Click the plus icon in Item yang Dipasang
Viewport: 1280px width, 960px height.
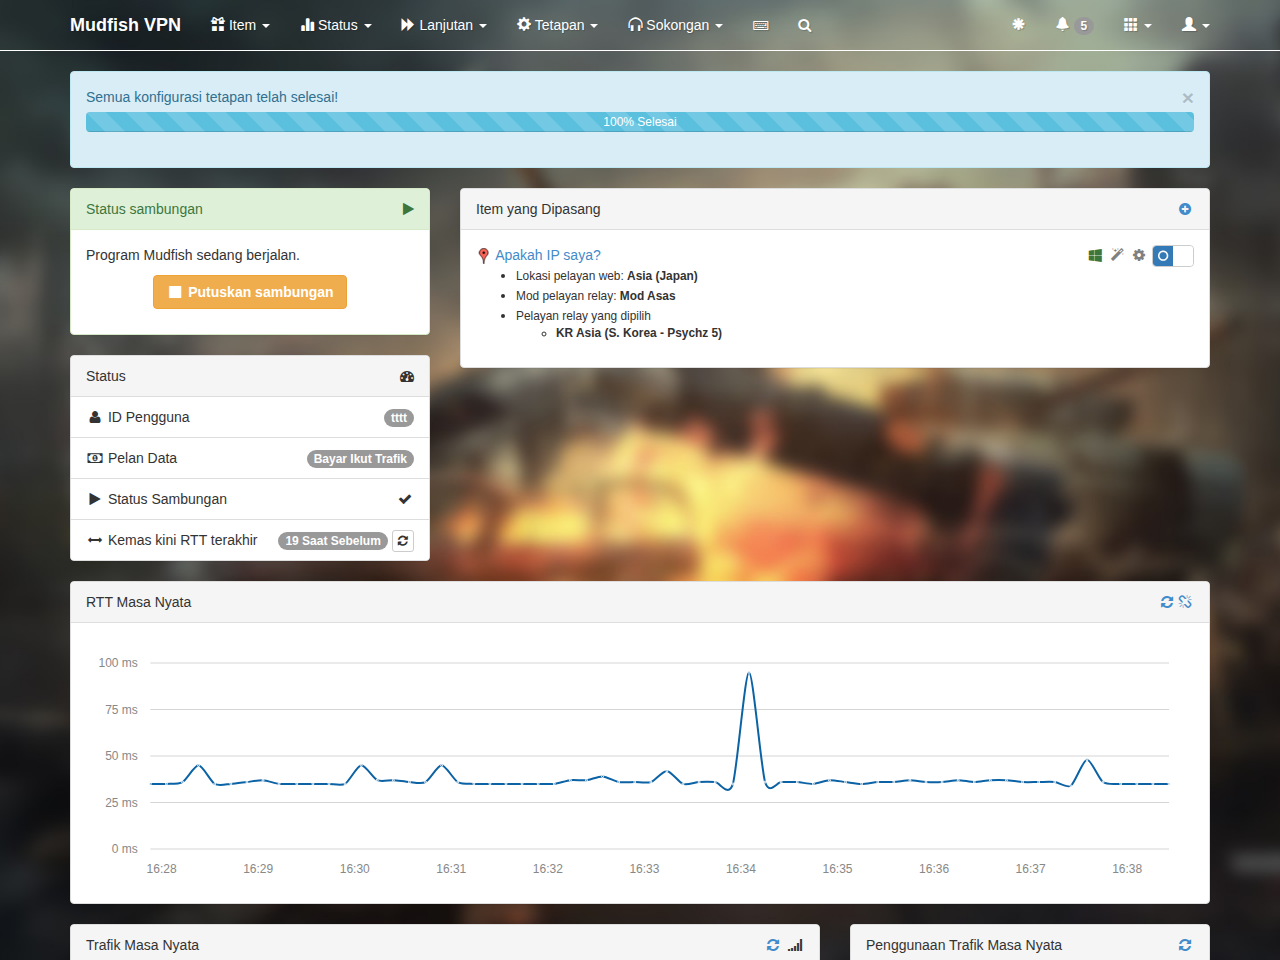tap(1185, 209)
